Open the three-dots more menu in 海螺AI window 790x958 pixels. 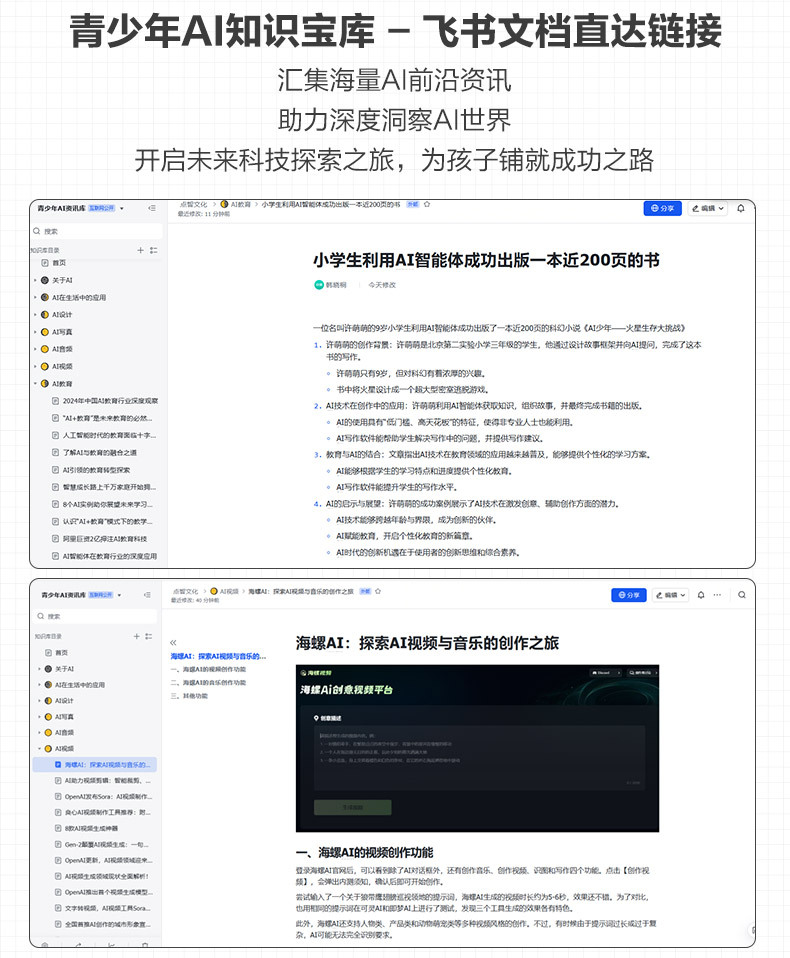coord(717,594)
